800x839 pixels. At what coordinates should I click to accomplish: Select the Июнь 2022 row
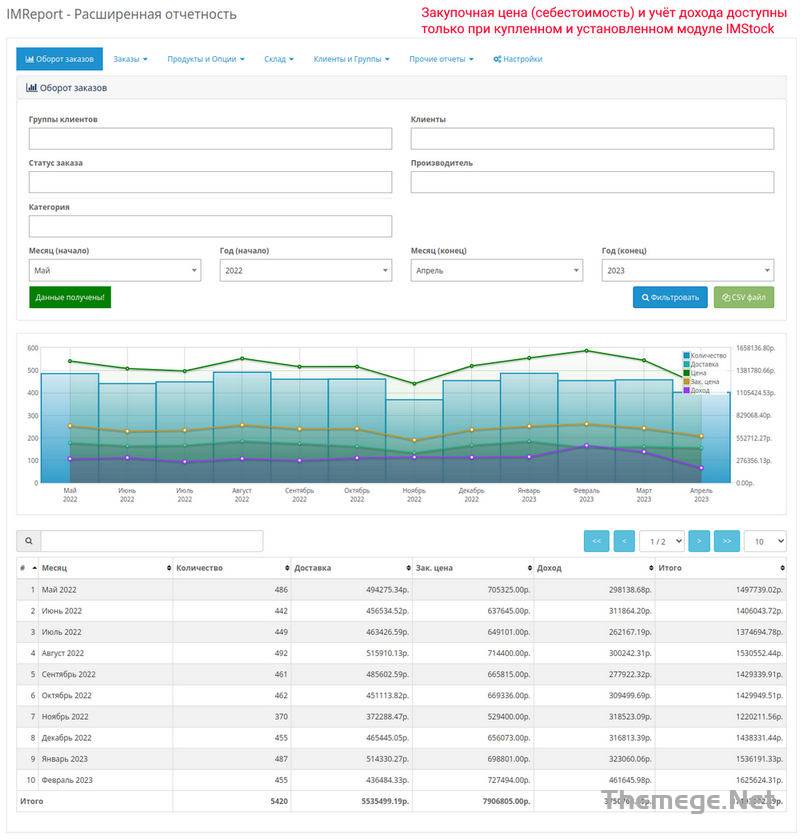point(401,611)
